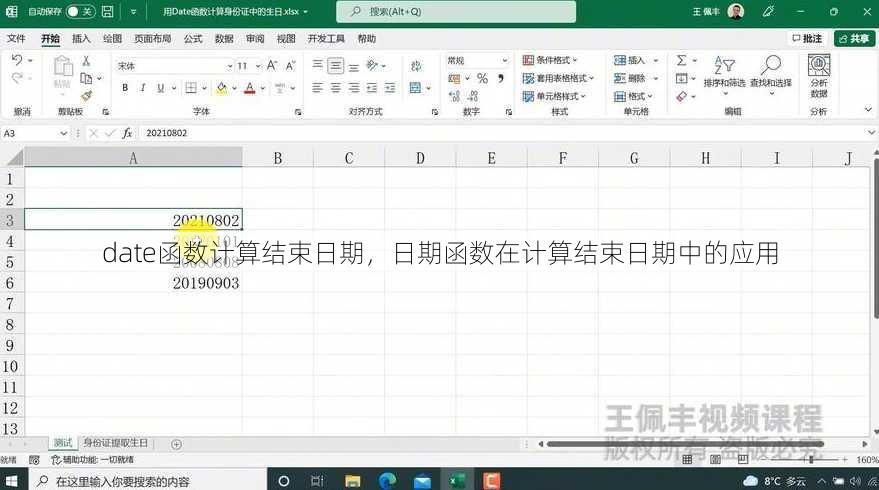Click the Borders icon

coord(191,88)
